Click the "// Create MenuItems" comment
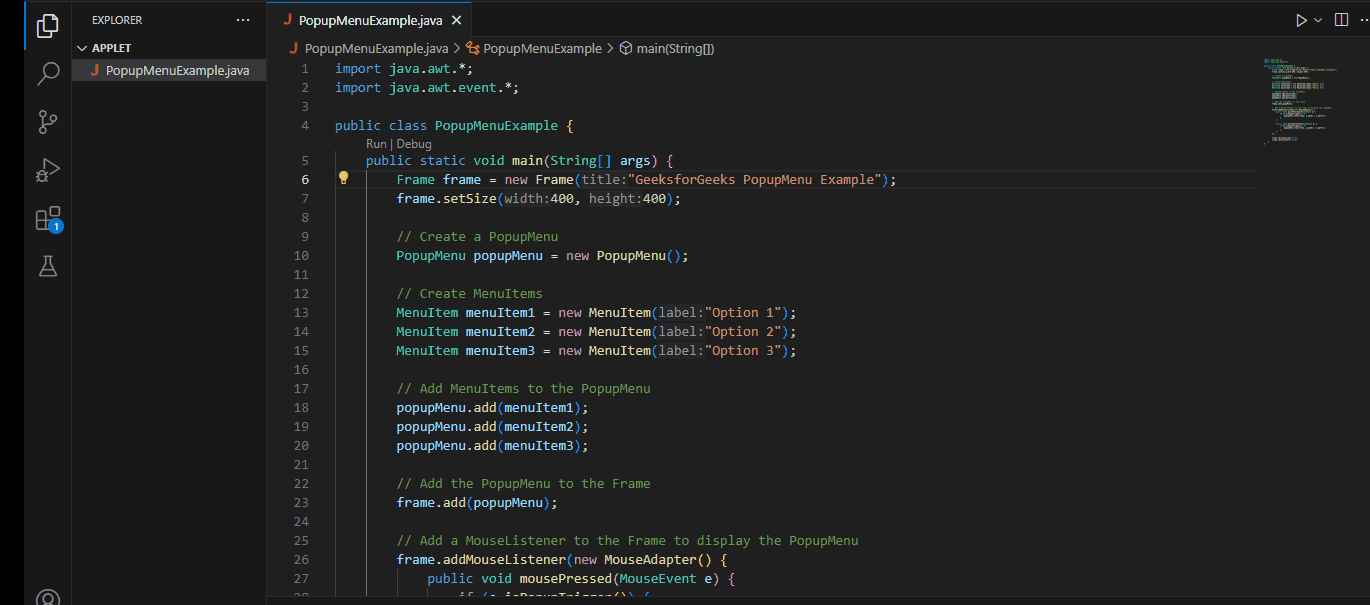The width and height of the screenshot is (1370, 605). click(469, 293)
